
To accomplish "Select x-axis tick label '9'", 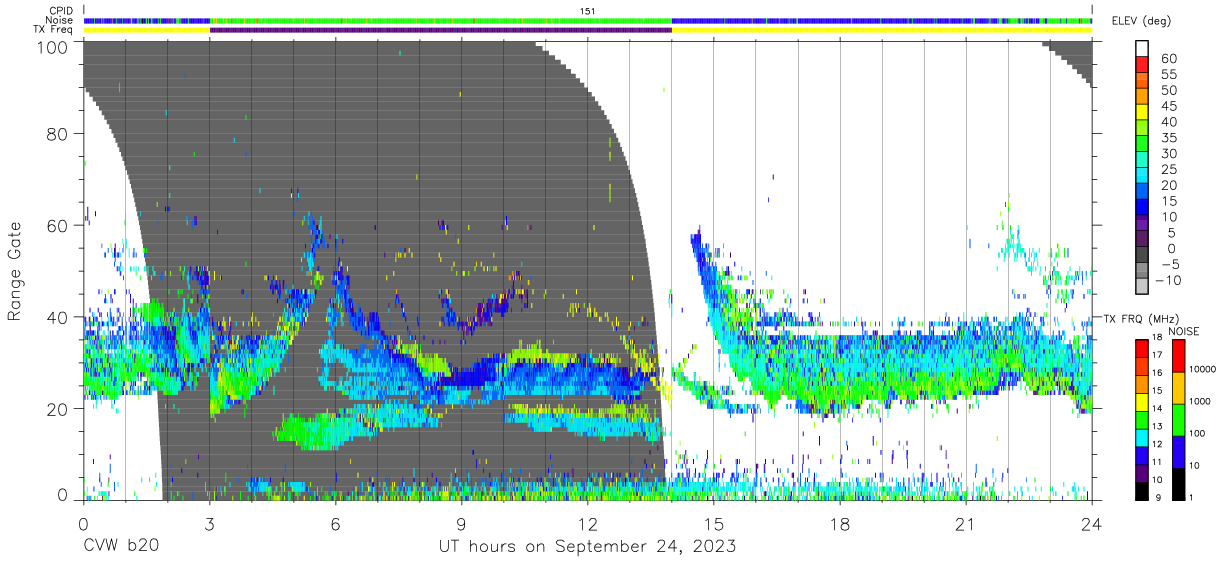I will point(461,524).
